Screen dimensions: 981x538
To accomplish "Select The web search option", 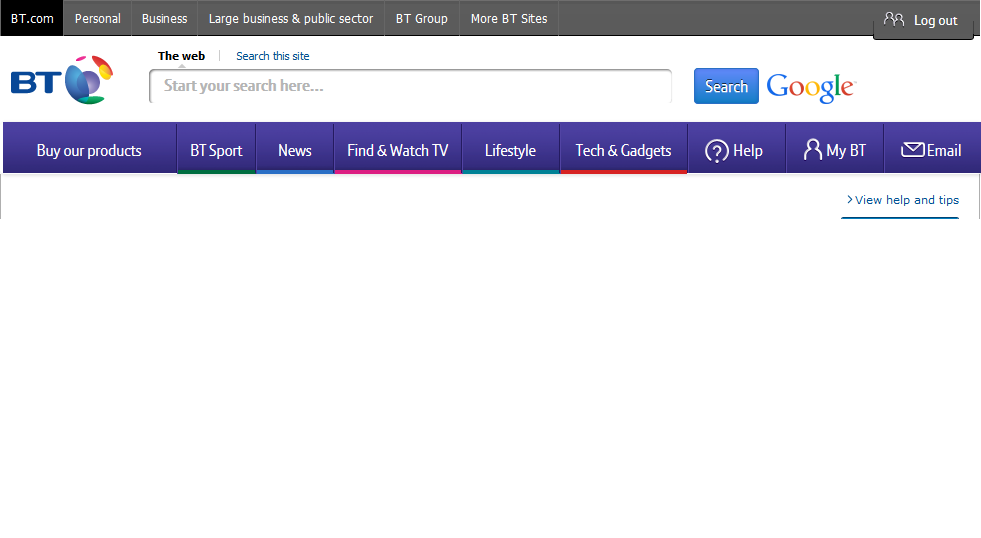I will pos(181,56).
